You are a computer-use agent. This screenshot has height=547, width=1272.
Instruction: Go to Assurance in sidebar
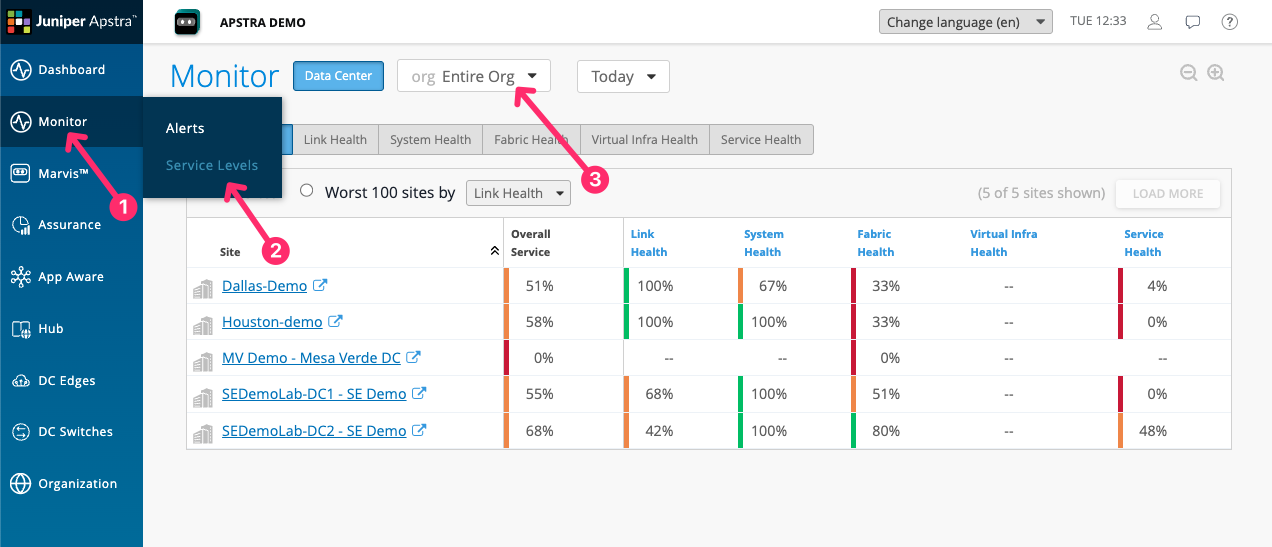(71, 225)
